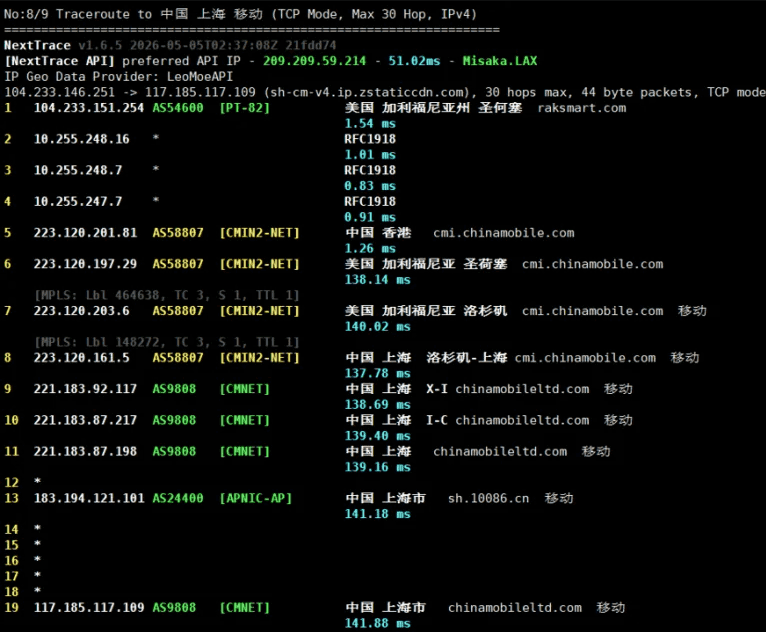Click the 138.14 ms latency value
Viewport: 766px width, 632px height.
pos(377,280)
